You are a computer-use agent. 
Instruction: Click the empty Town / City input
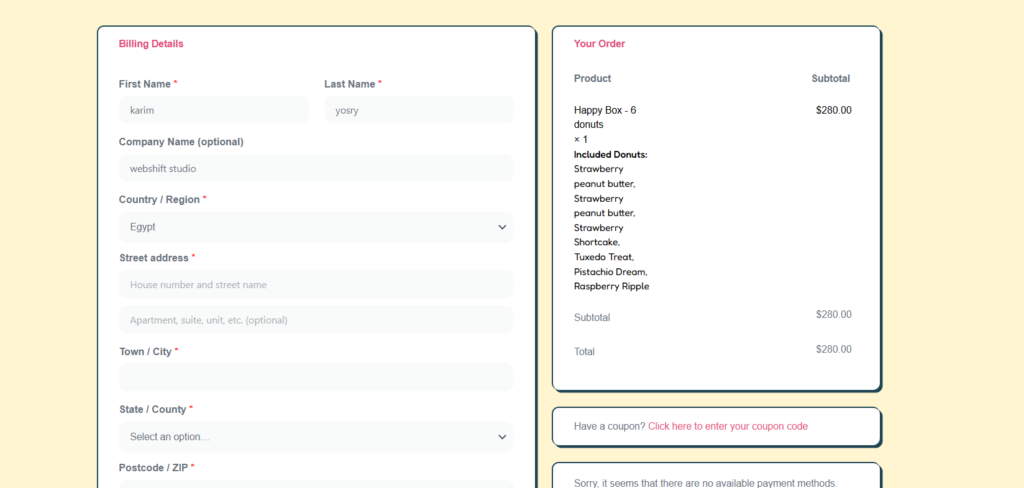[x=315, y=377]
